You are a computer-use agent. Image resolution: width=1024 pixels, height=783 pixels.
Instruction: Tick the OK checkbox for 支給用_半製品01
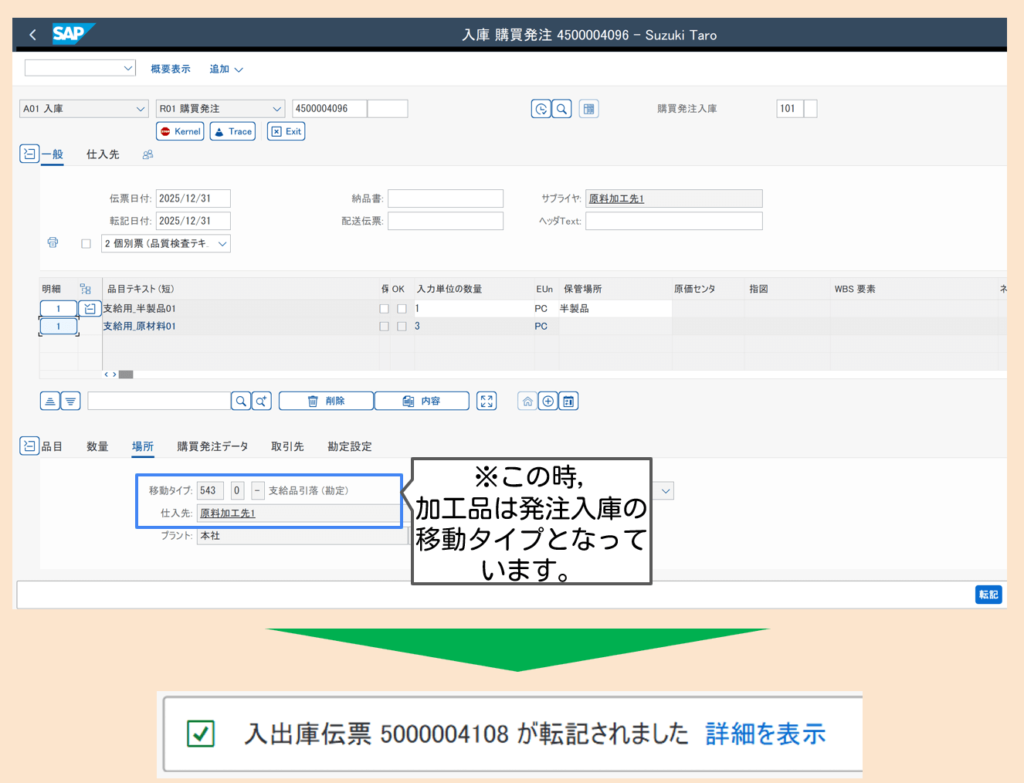[401, 309]
